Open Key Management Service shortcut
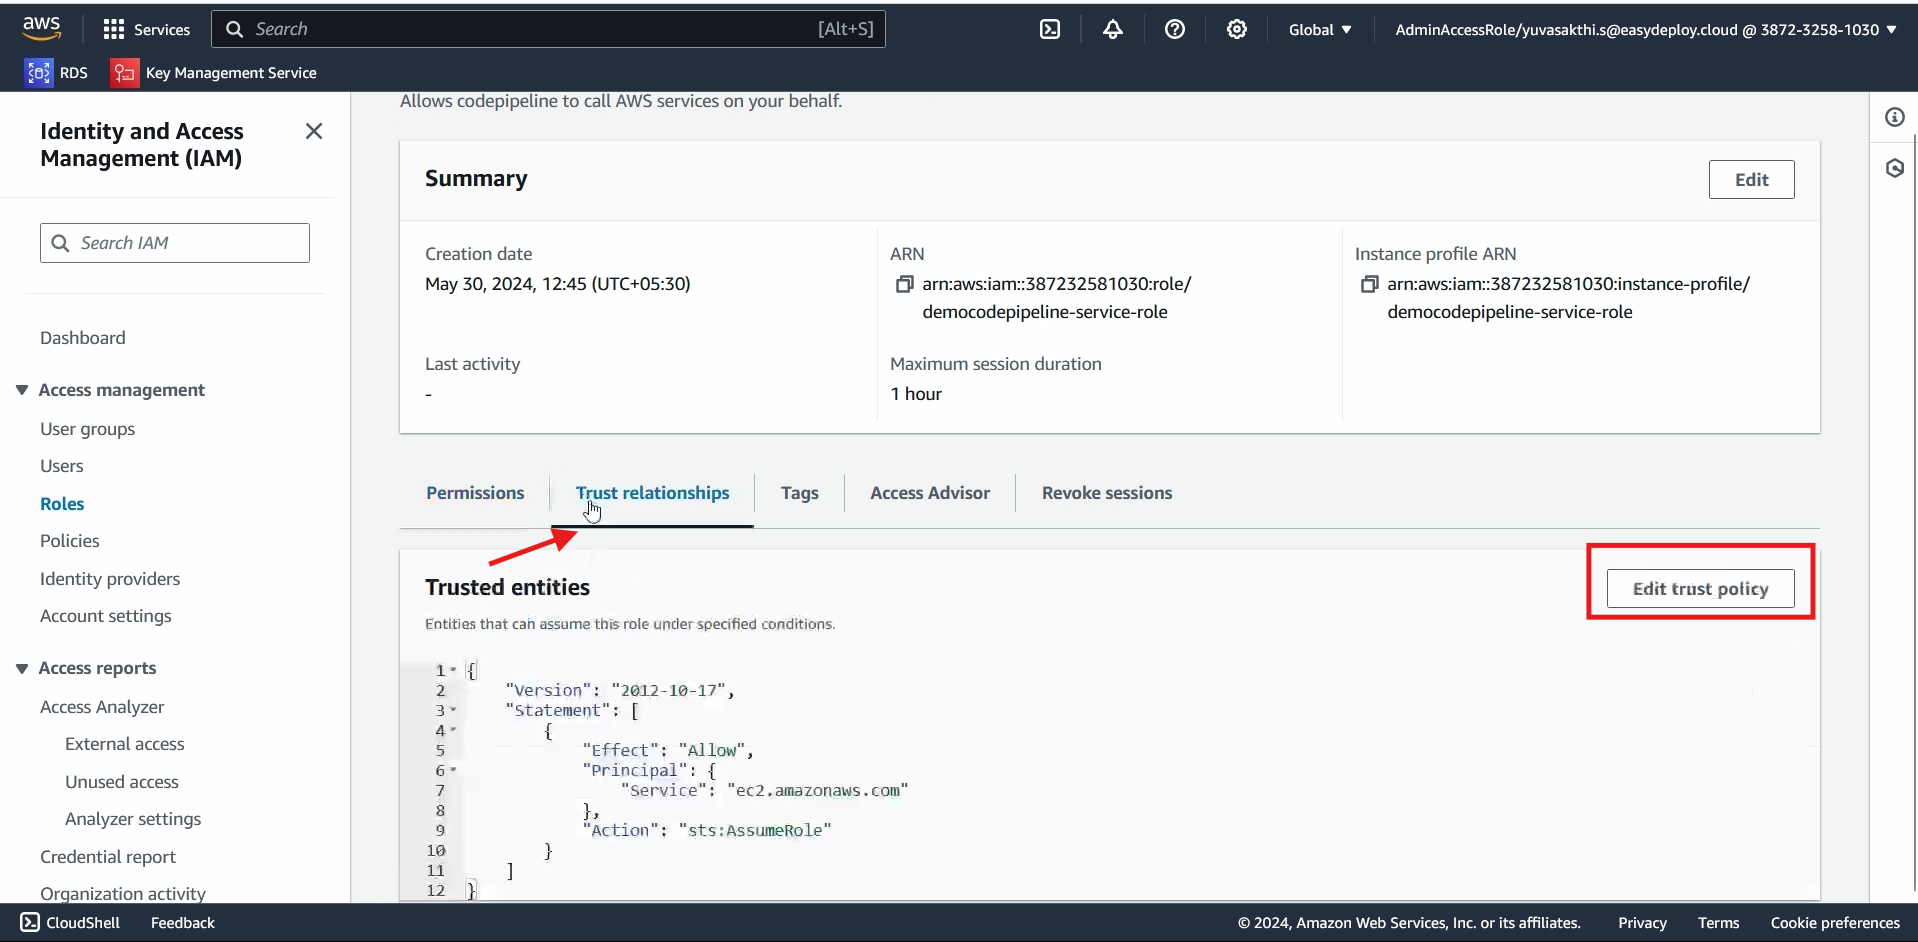1918x942 pixels. 214,72
